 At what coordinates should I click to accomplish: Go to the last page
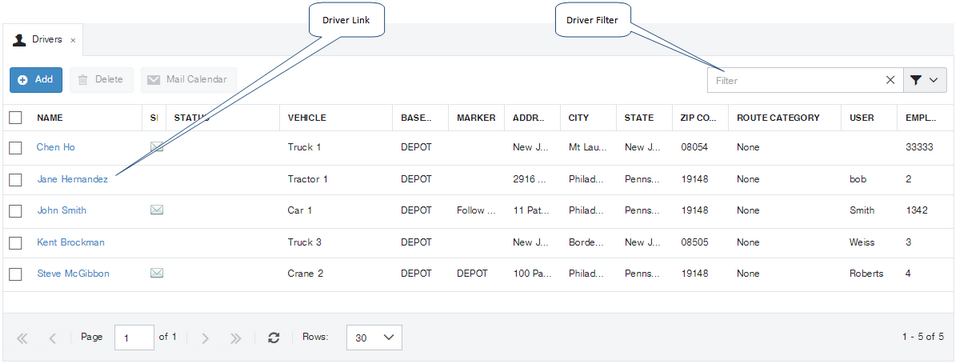point(236,338)
